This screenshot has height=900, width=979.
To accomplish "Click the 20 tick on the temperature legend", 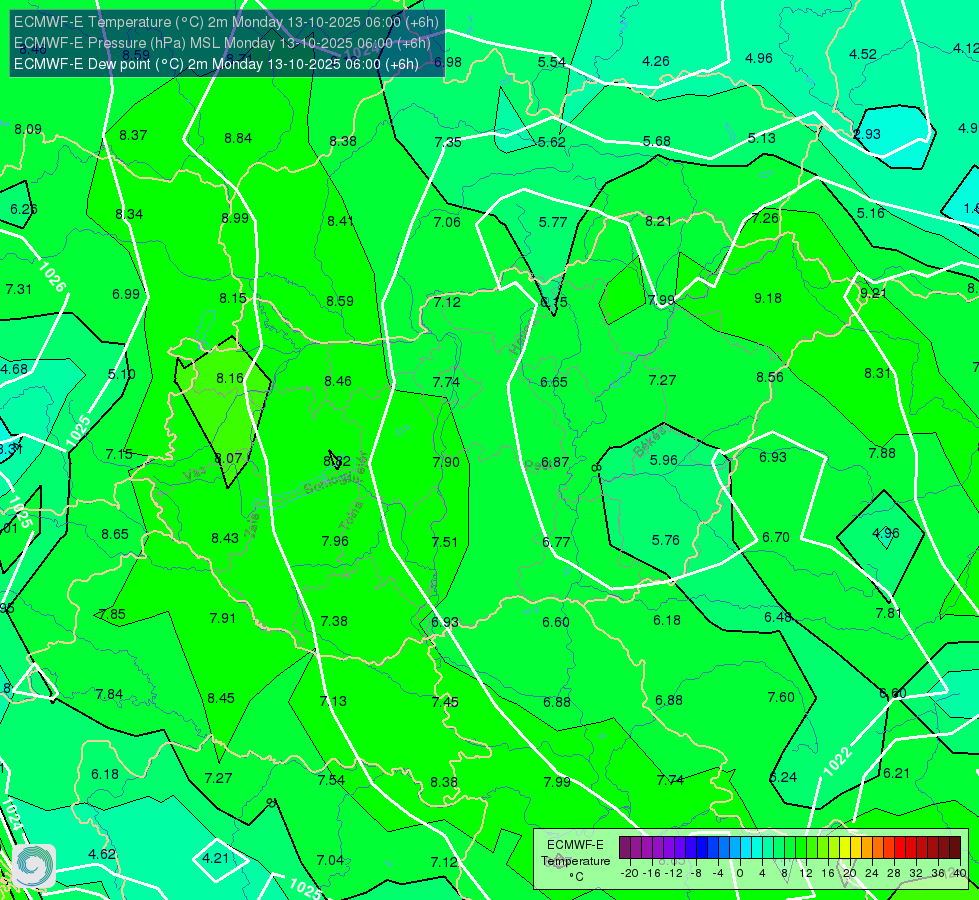I will pyautogui.click(x=850, y=873).
